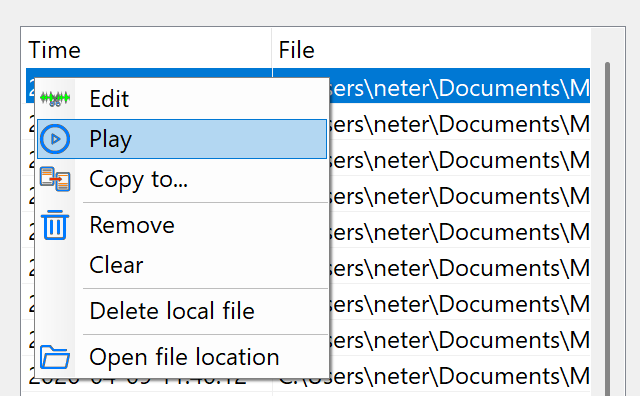Click the Copy to documents icon
The image size is (640, 396).
pyautogui.click(x=55, y=179)
